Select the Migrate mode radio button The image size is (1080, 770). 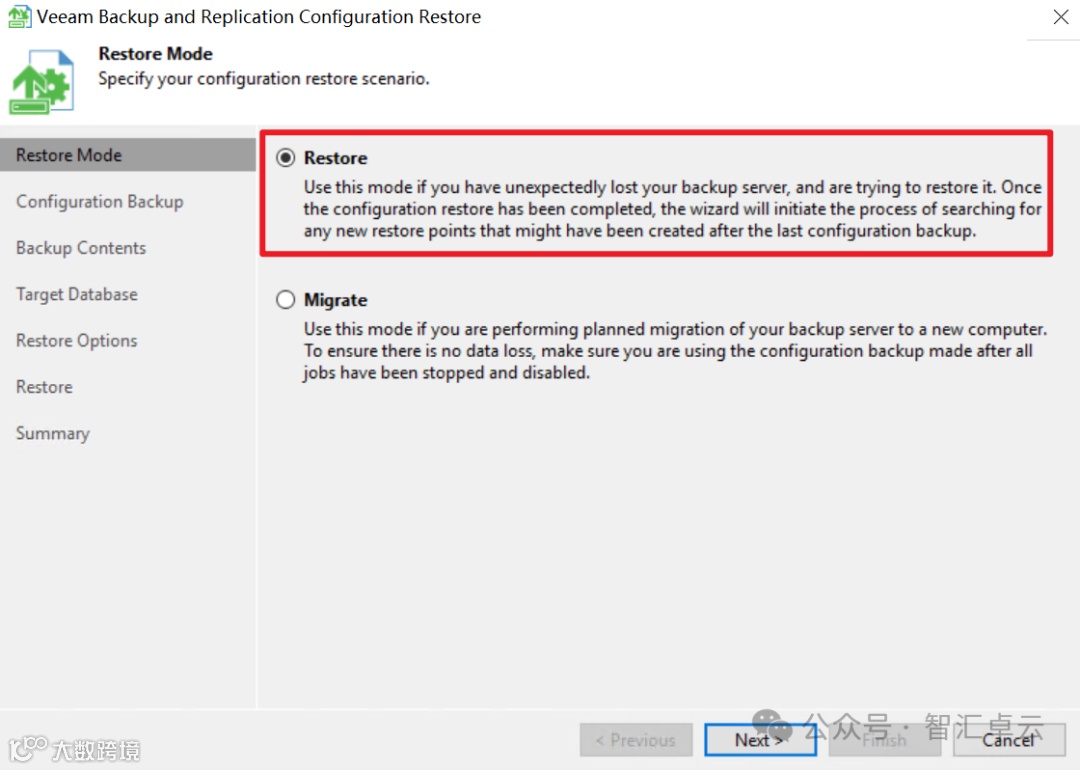tap(286, 300)
